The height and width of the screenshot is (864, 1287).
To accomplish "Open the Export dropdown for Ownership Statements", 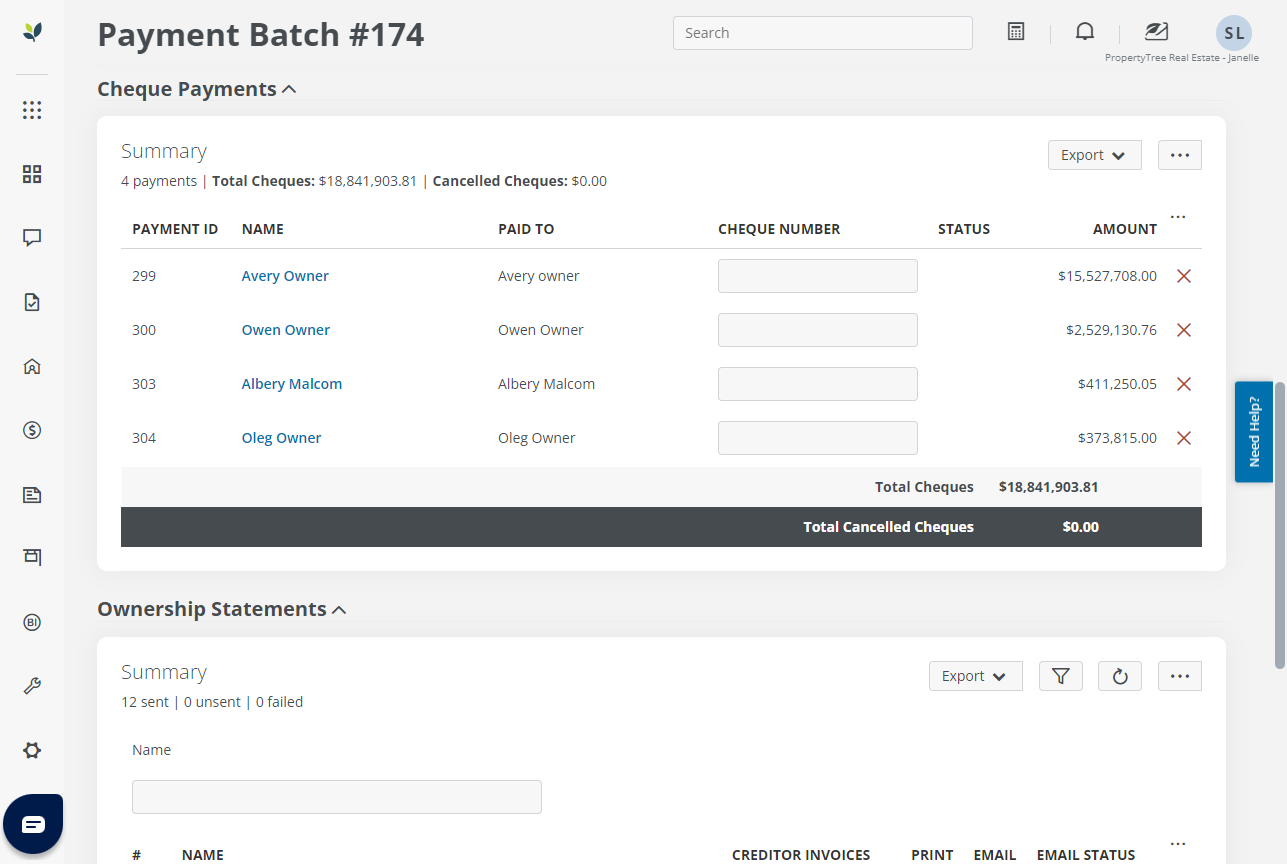I will click(x=976, y=676).
